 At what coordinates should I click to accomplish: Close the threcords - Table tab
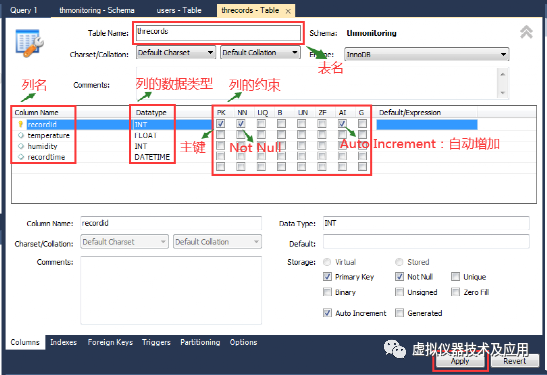tap(288, 11)
